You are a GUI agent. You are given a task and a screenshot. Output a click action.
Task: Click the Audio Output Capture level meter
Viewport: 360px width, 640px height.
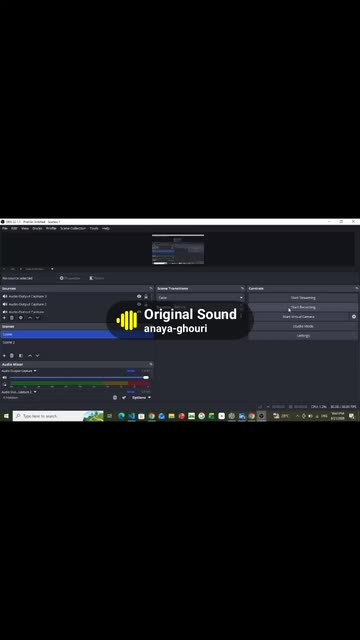79,383
